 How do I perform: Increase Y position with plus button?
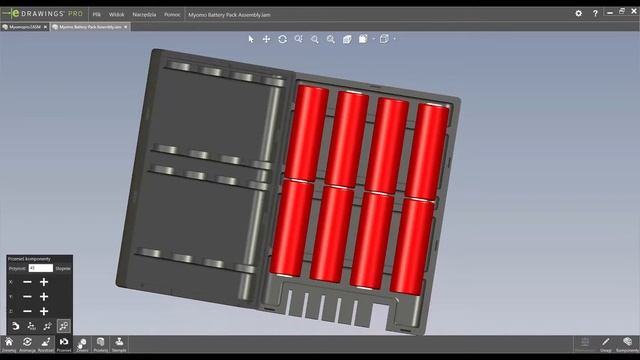point(44,297)
